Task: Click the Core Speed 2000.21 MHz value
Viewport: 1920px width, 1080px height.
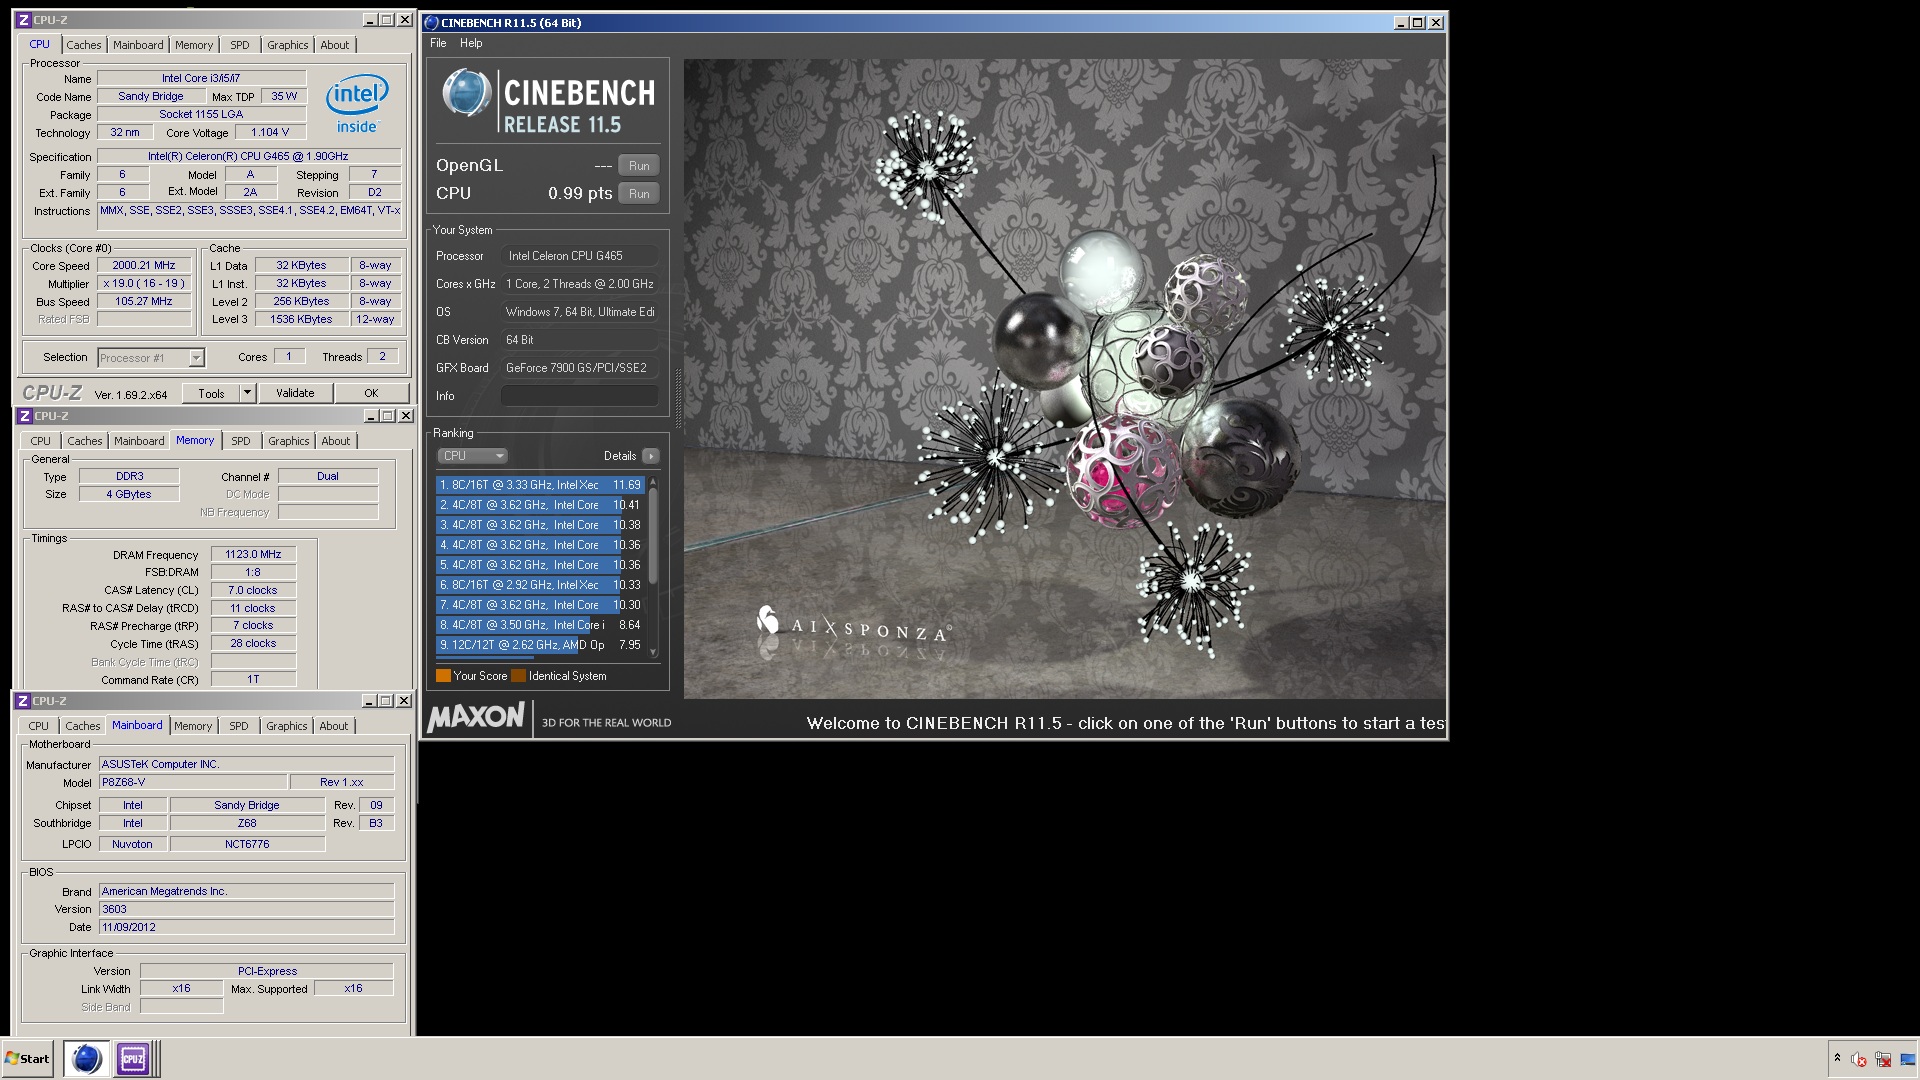Action: [144, 266]
